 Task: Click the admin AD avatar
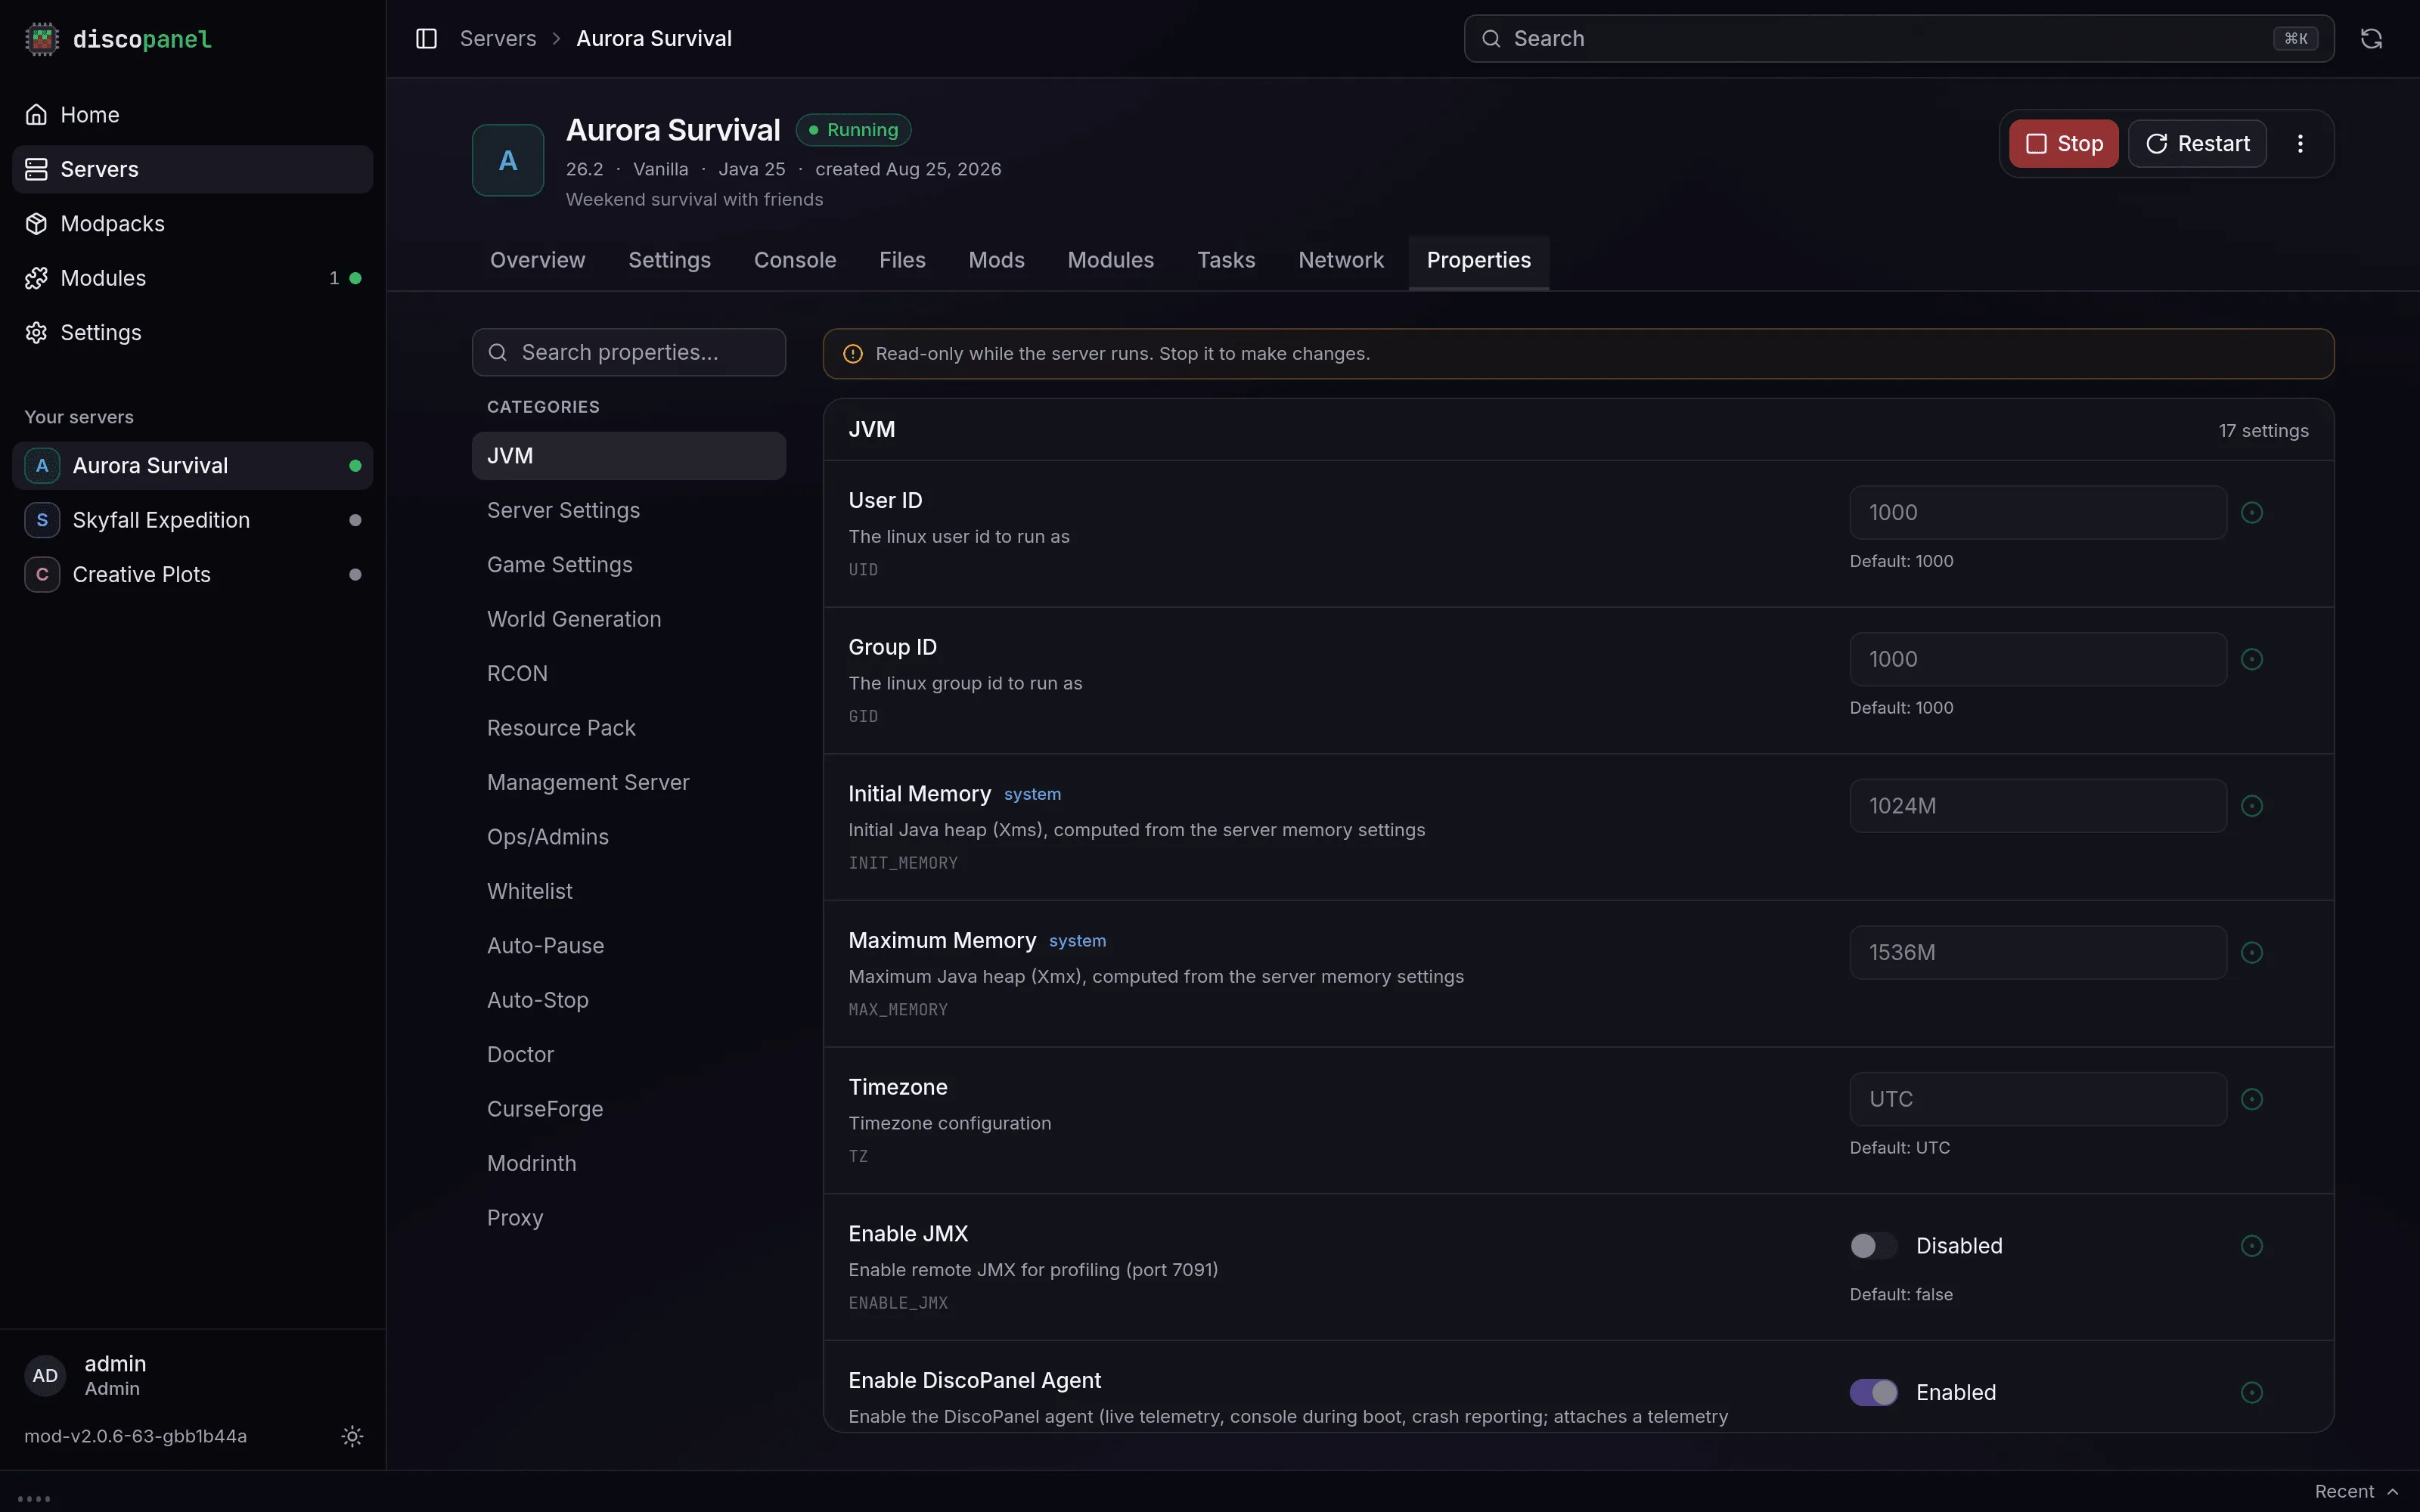[x=45, y=1376]
